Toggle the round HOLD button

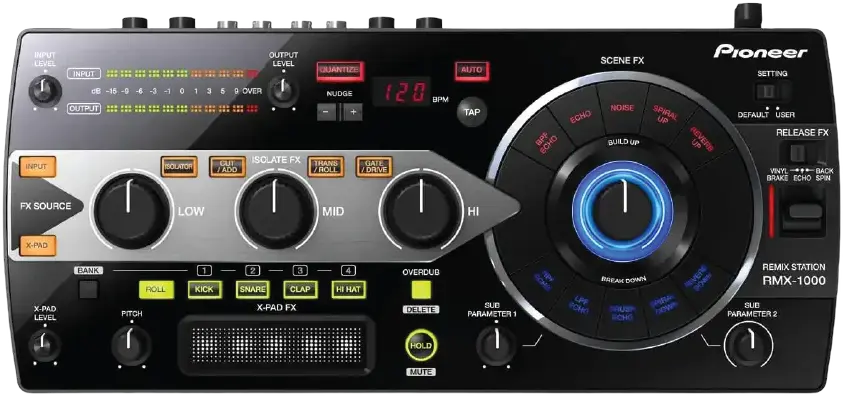point(421,345)
